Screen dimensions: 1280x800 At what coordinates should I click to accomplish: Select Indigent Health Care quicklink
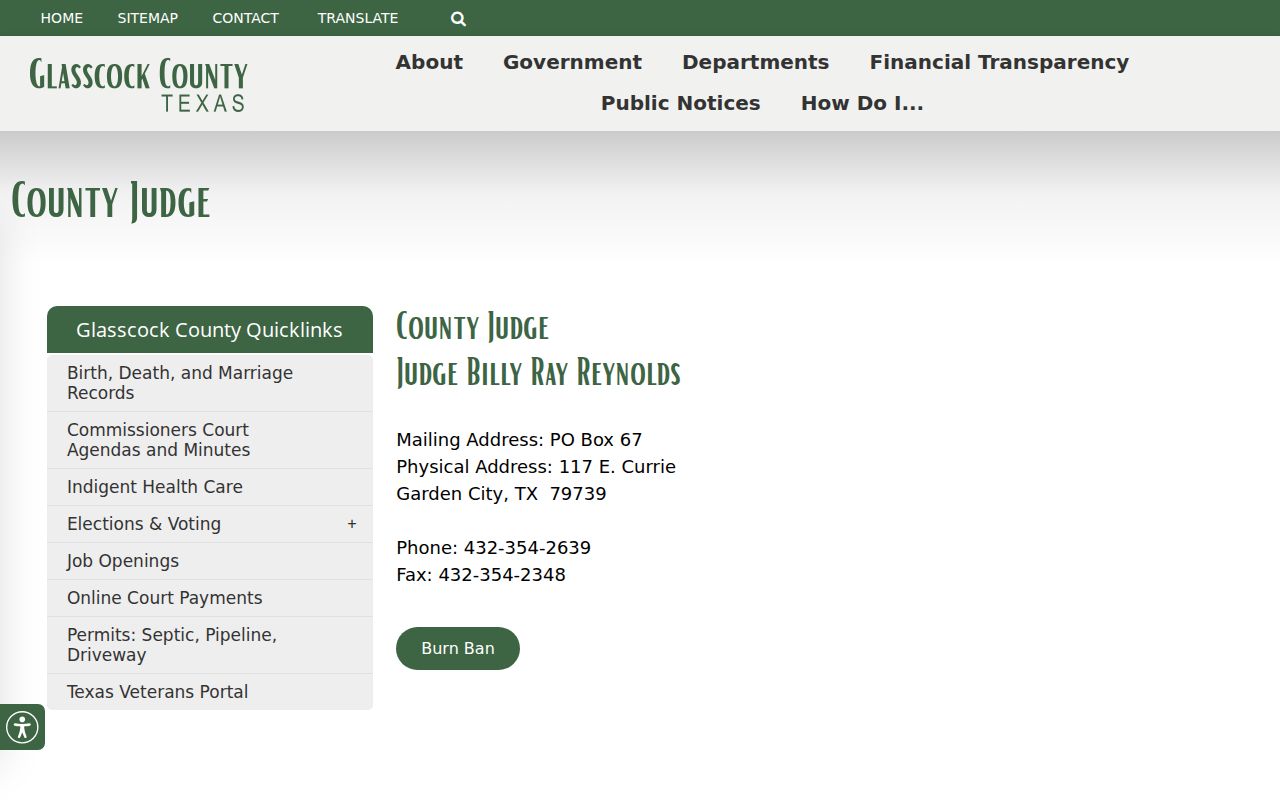(210, 487)
